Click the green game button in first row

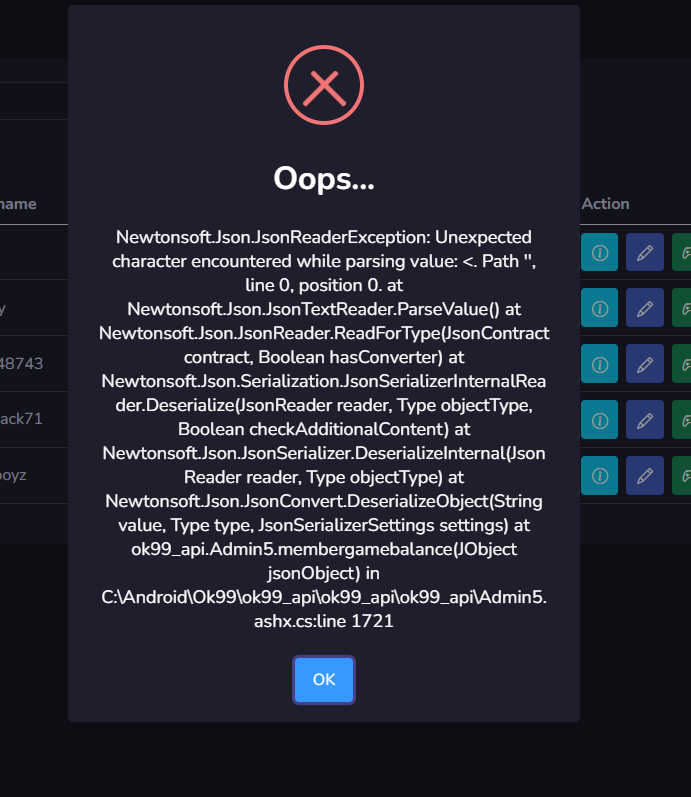[x=682, y=253]
